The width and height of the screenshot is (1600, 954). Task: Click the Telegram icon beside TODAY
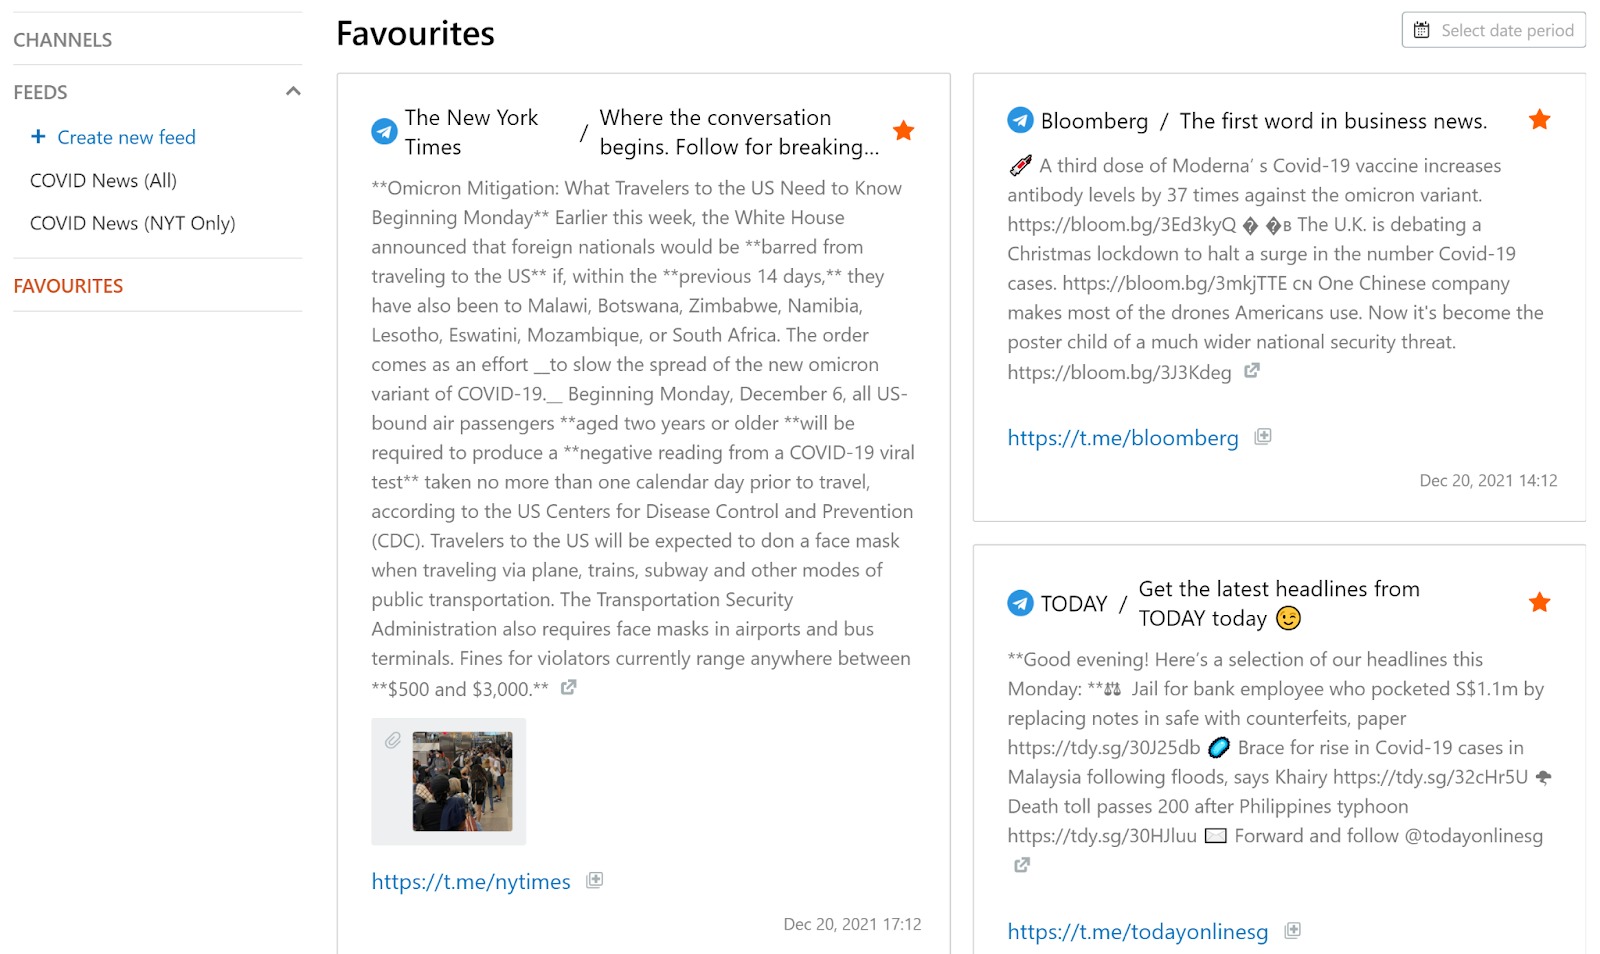[1020, 603]
